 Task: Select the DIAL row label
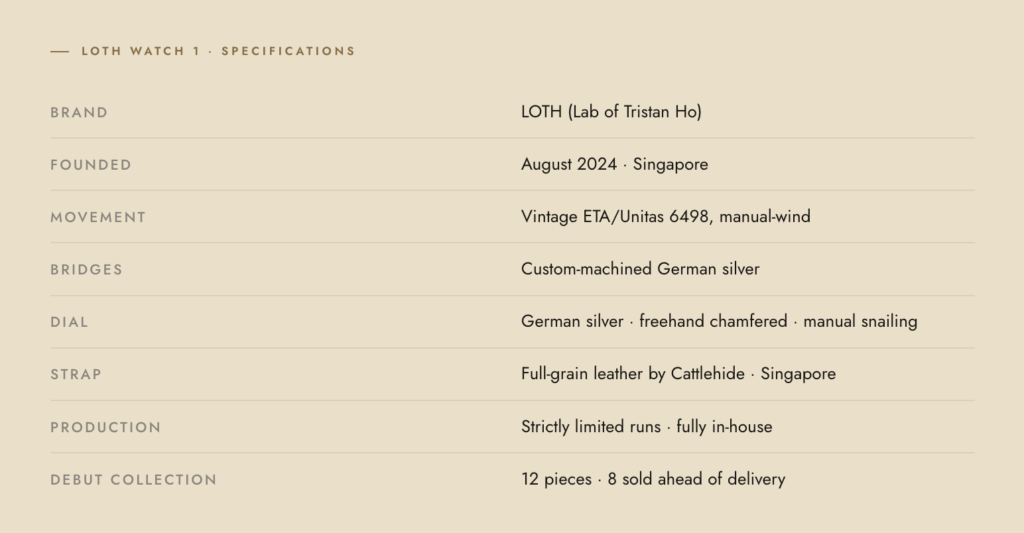(x=69, y=322)
